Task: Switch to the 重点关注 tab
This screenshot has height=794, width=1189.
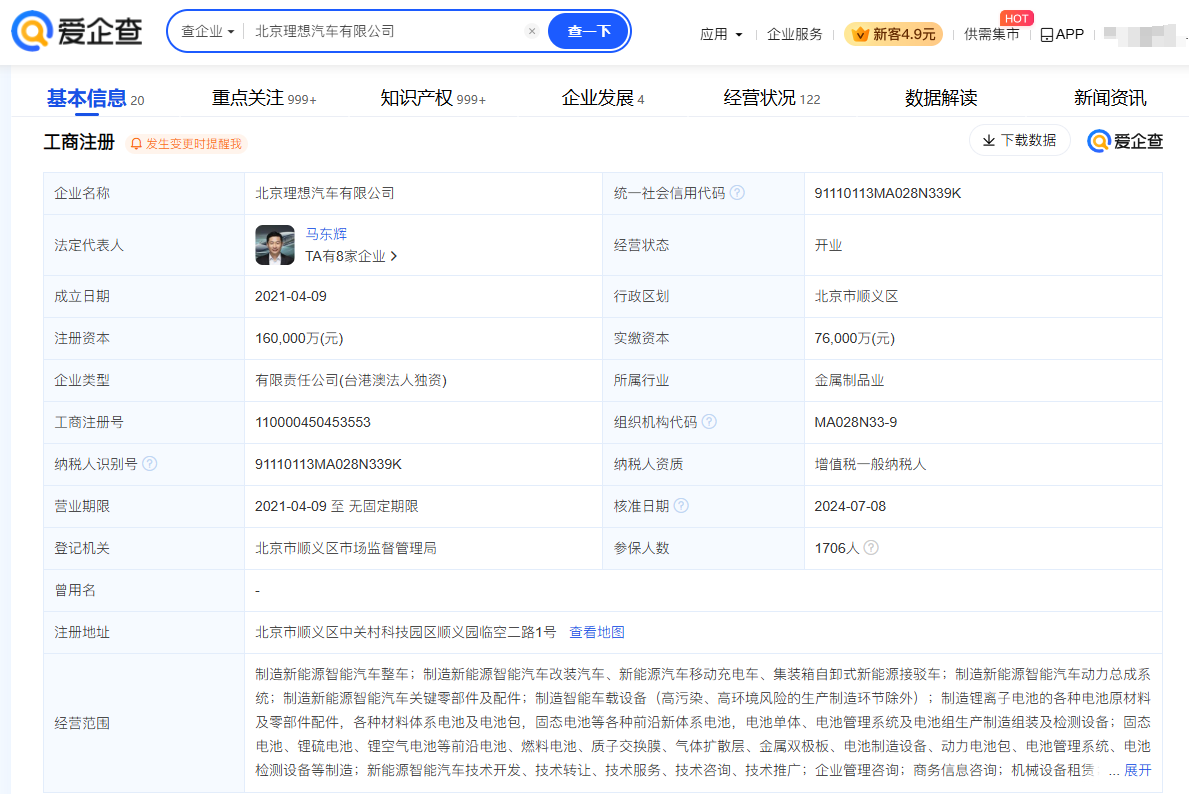Action: 264,98
